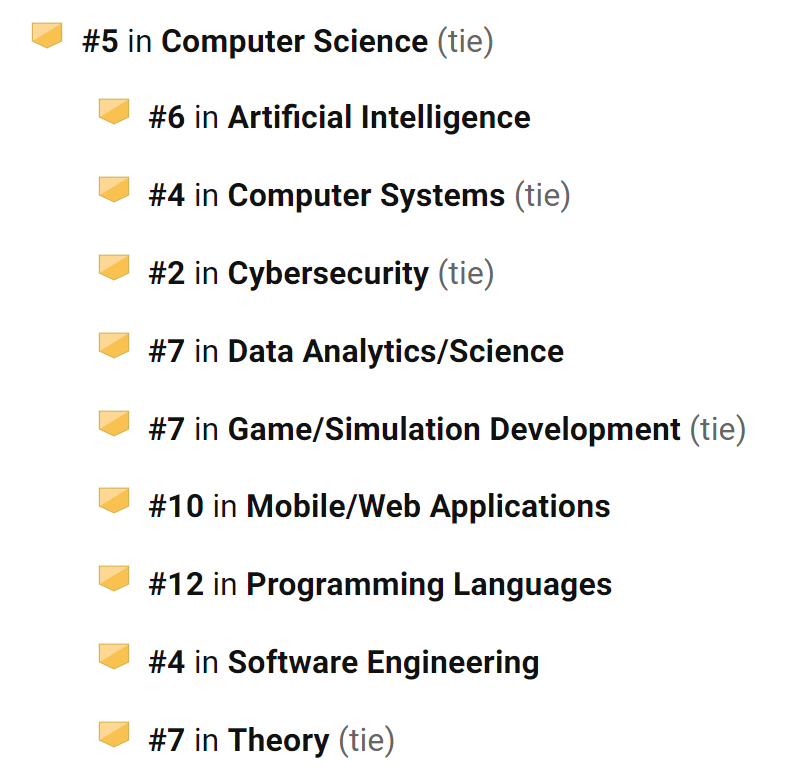Screen dimensions: 785x779
Task: Click the badge icon beside Computer Science ranking
Action: [47, 36]
